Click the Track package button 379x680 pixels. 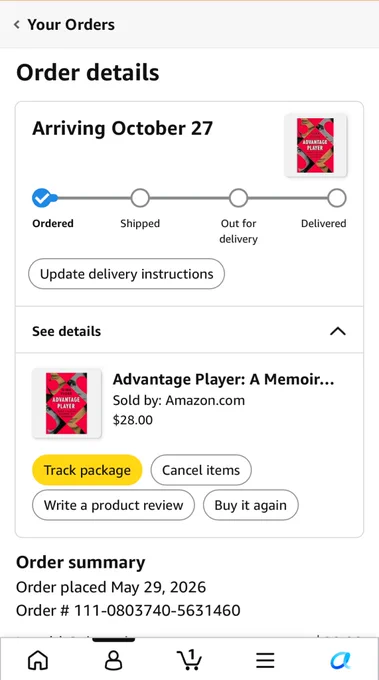(87, 470)
